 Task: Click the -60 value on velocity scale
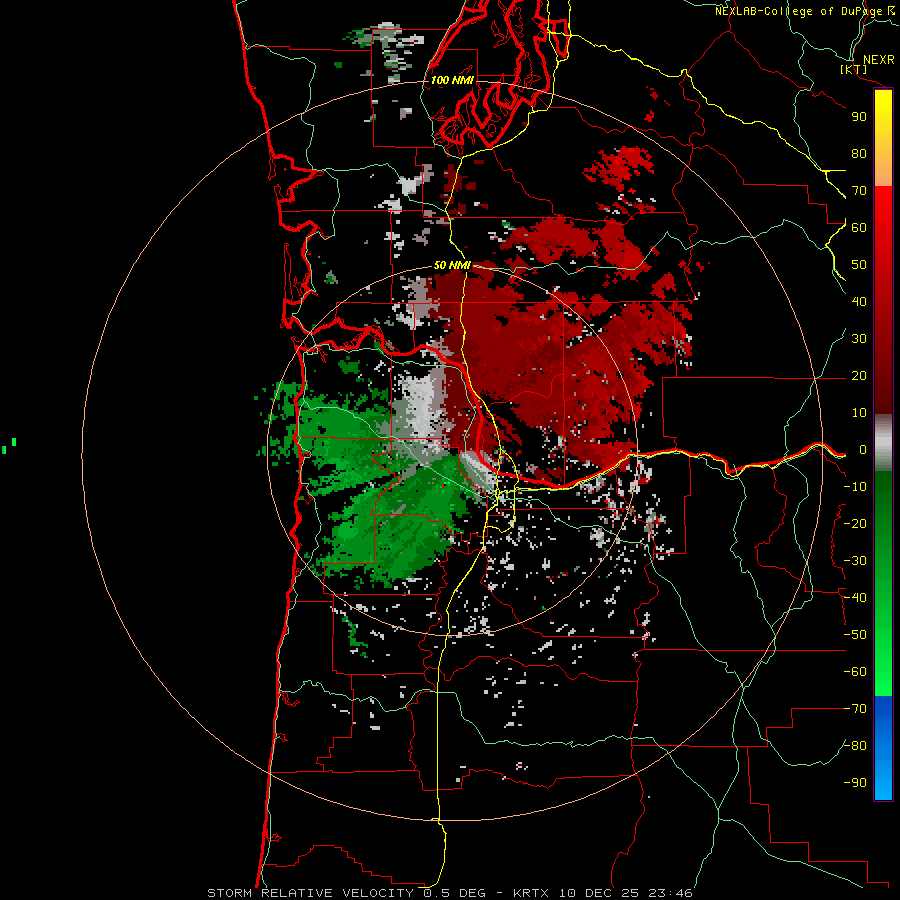(855, 672)
